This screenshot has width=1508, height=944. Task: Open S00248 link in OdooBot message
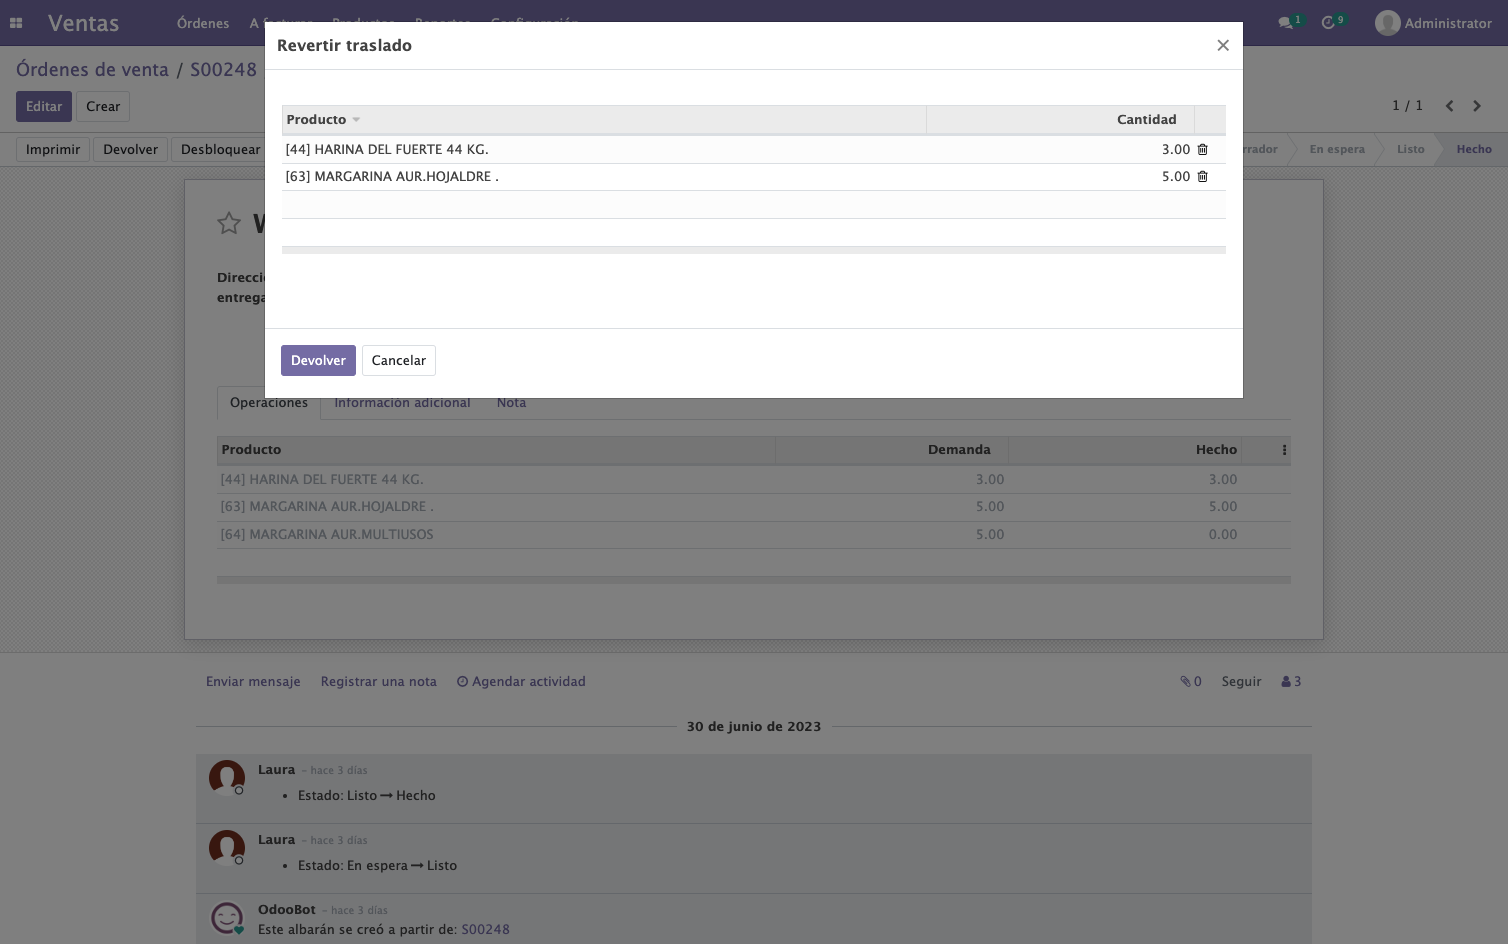[485, 929]
